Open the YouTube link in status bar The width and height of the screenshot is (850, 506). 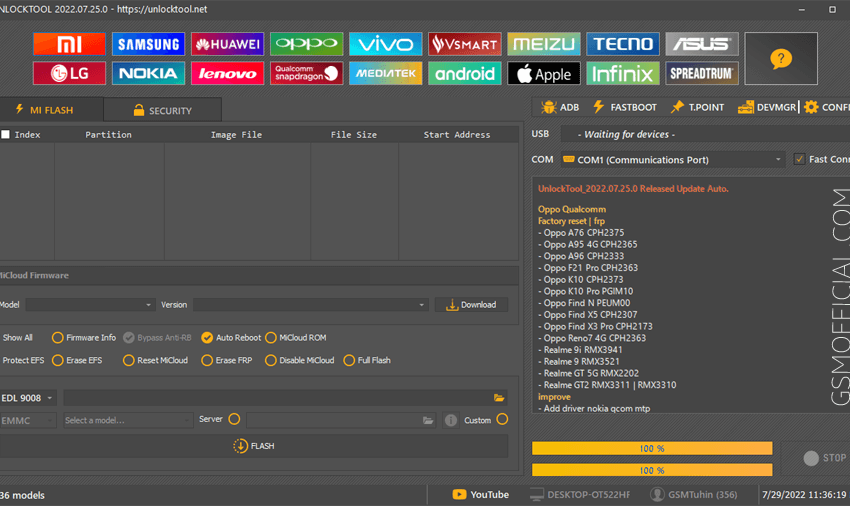[x=480, y=495]
